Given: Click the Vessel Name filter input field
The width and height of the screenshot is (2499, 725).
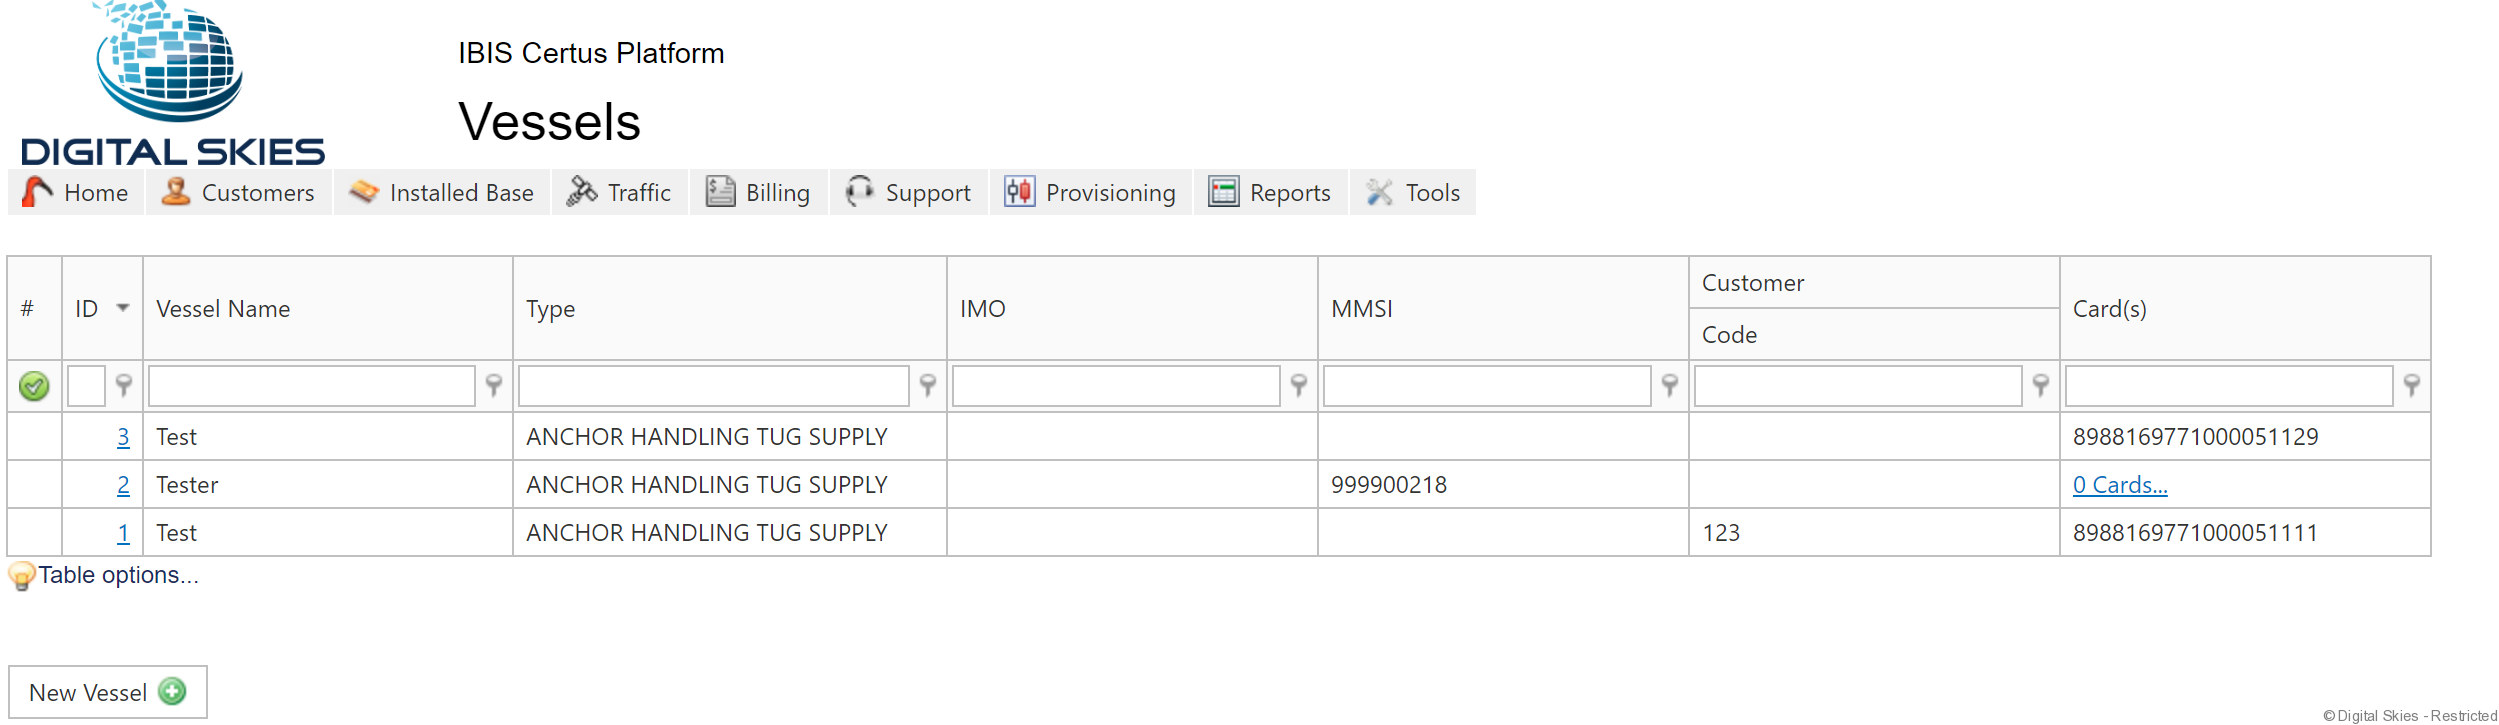Looking at the screenshot, I should tap(311, 386).
